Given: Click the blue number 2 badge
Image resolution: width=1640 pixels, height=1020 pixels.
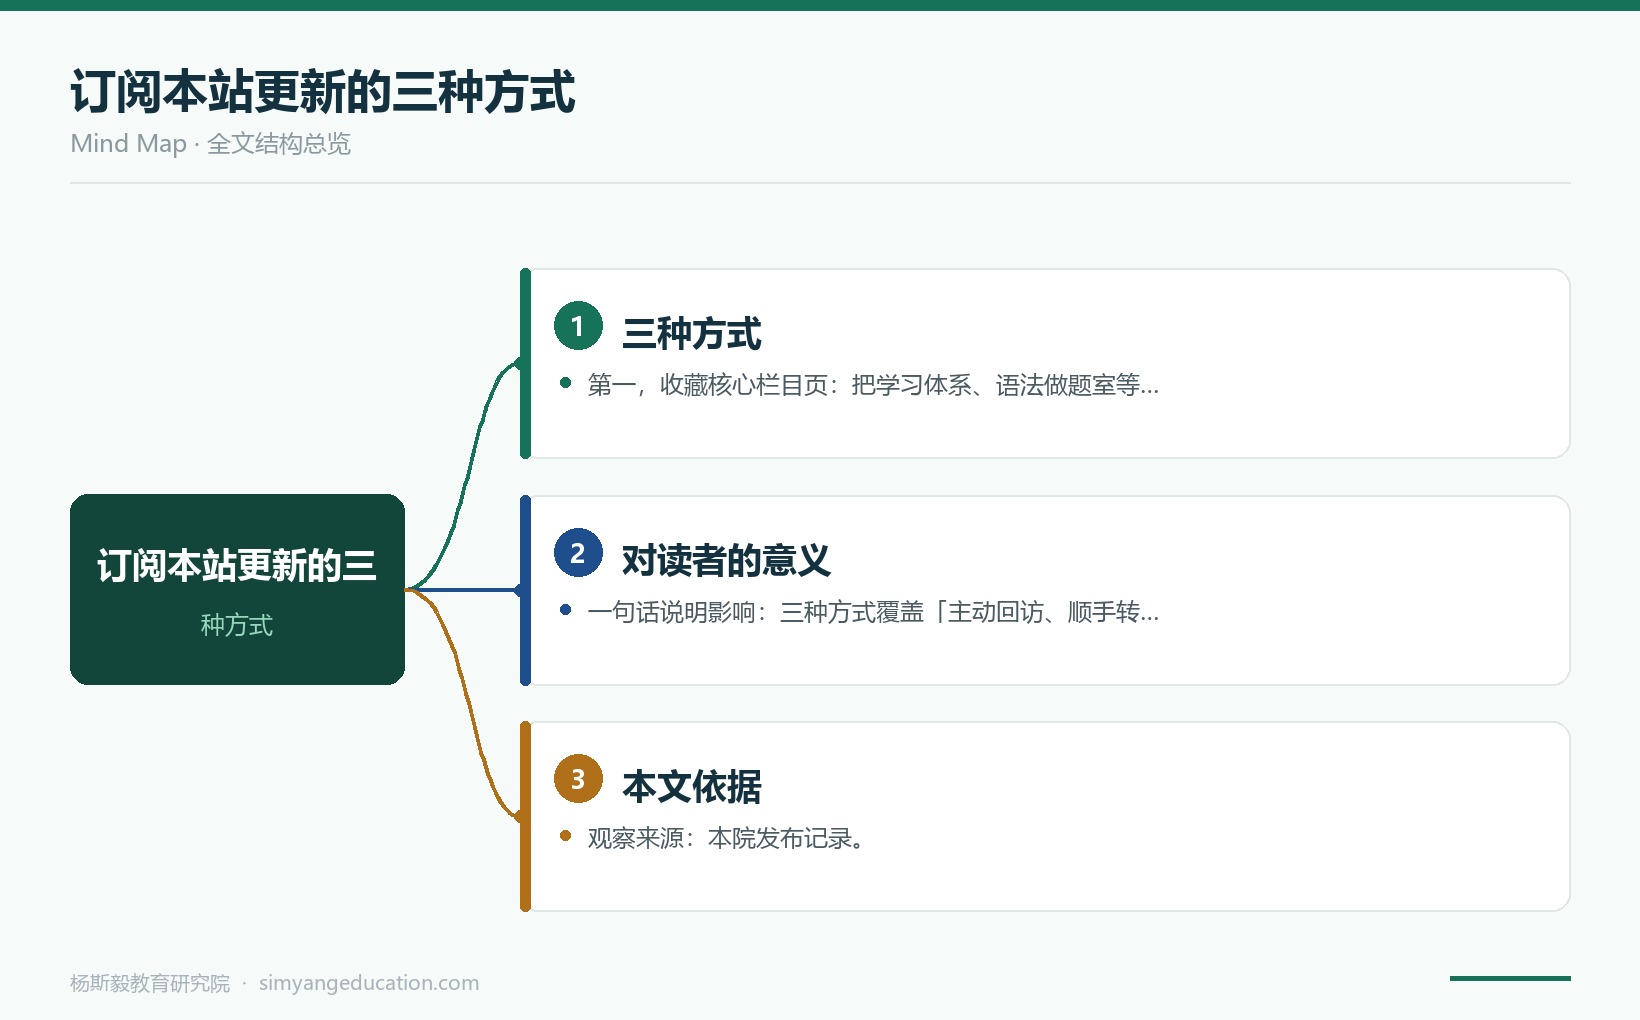Looking at the screenshot, I should click(x=578, y=553).
